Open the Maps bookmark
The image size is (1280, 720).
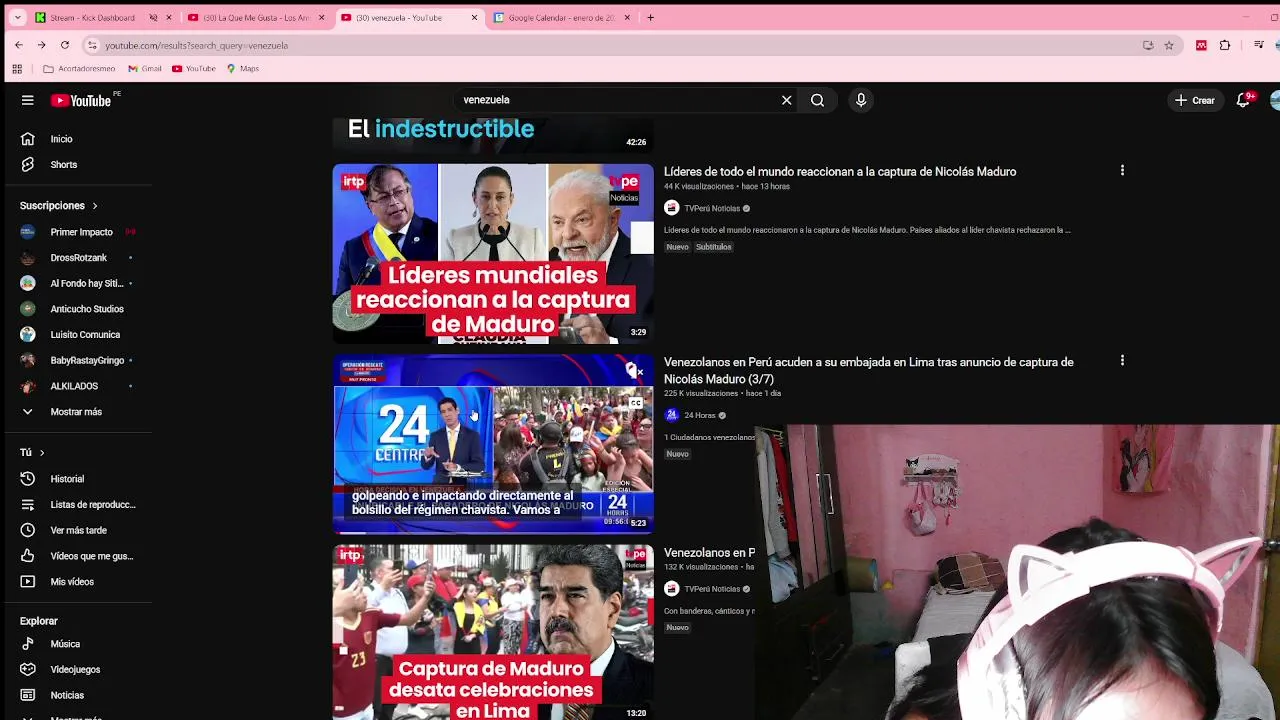click(243, 69)
